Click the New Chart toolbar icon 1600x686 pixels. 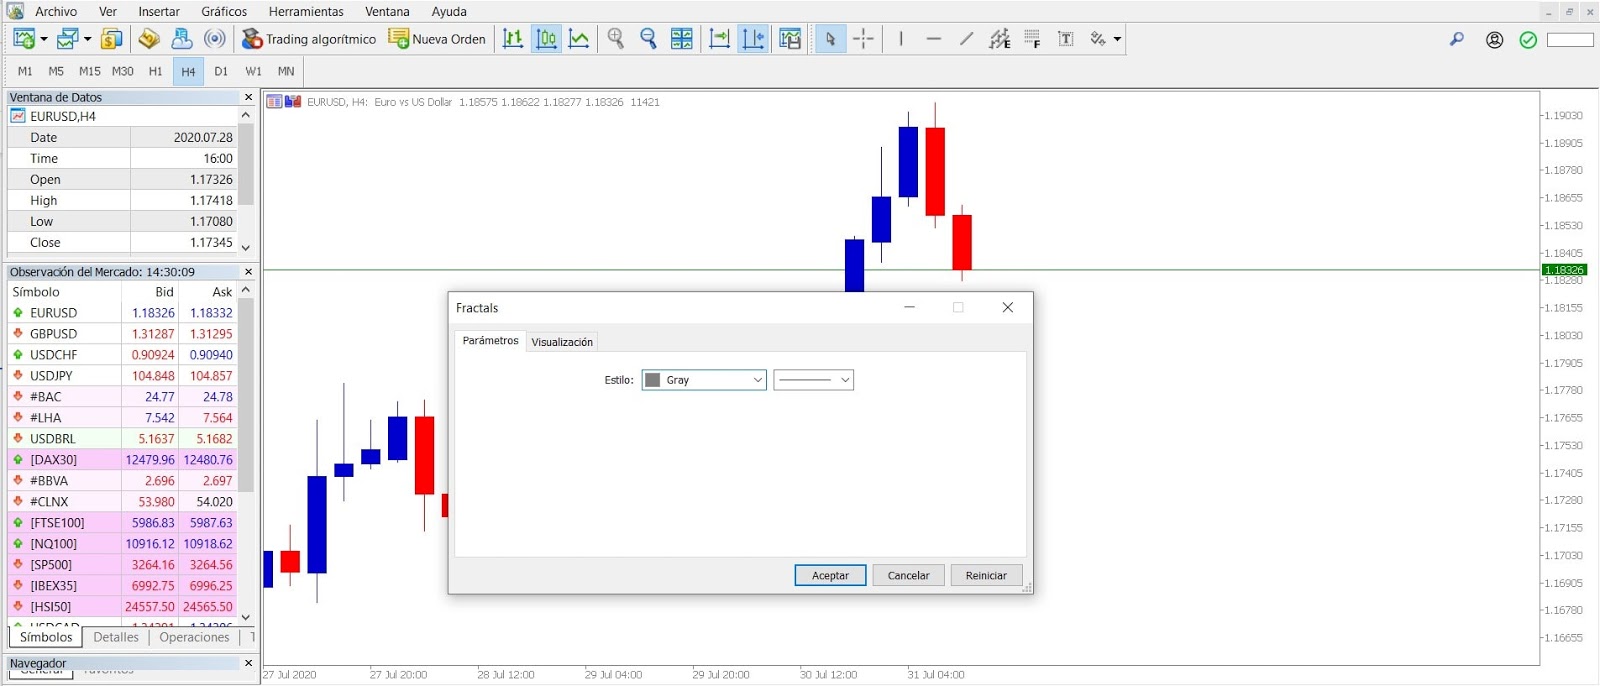coord(24,39)
